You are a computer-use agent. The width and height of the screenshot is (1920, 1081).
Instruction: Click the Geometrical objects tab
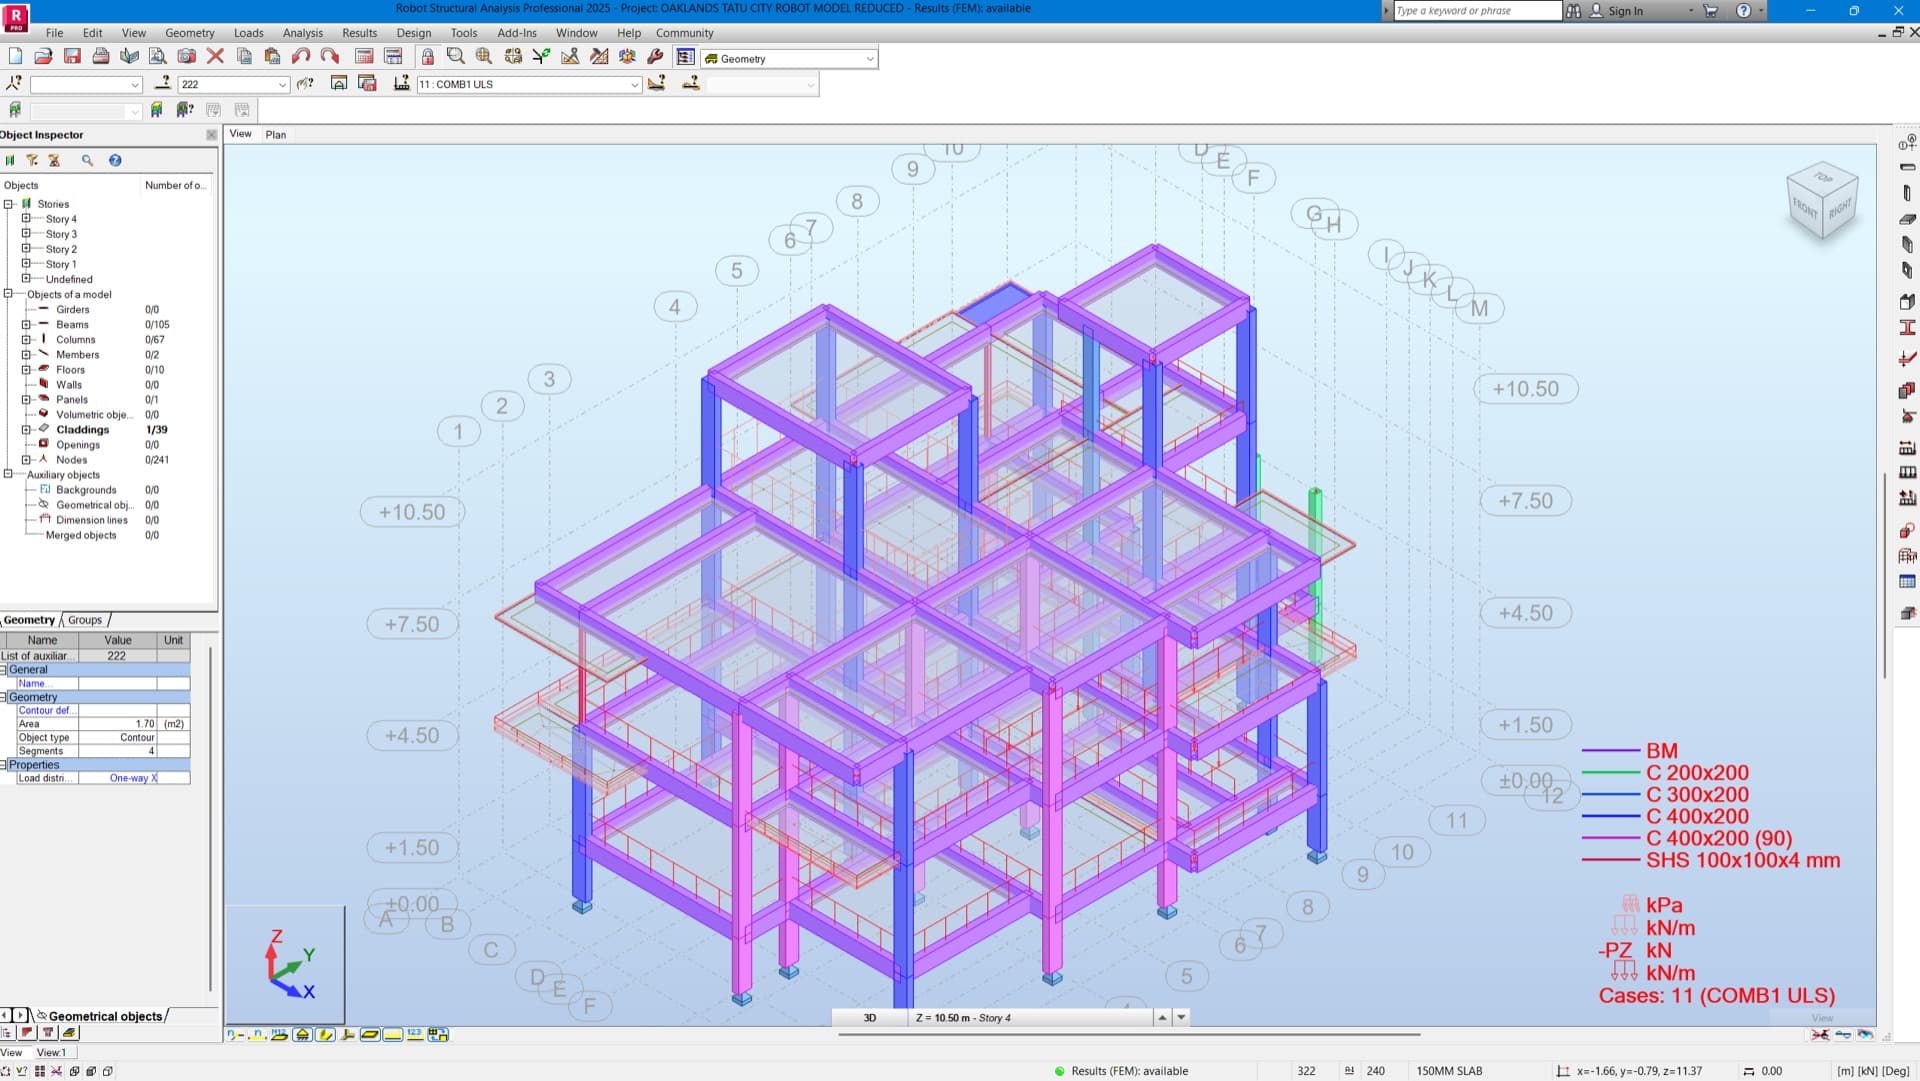(105, 1017)
